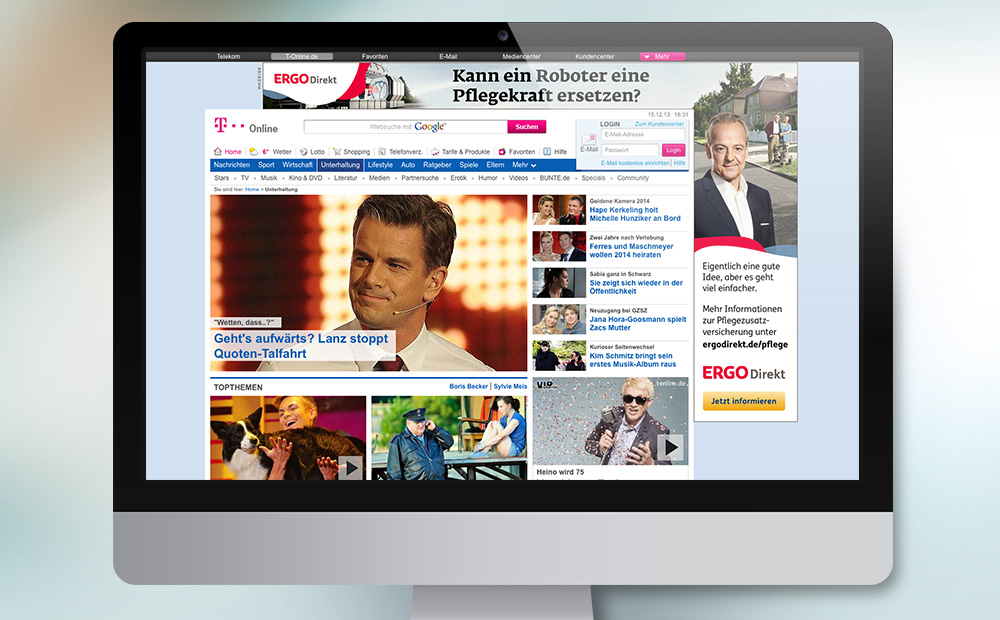
Task: Click the Home breadcrumb link
Action: click(x=252, y=189)
